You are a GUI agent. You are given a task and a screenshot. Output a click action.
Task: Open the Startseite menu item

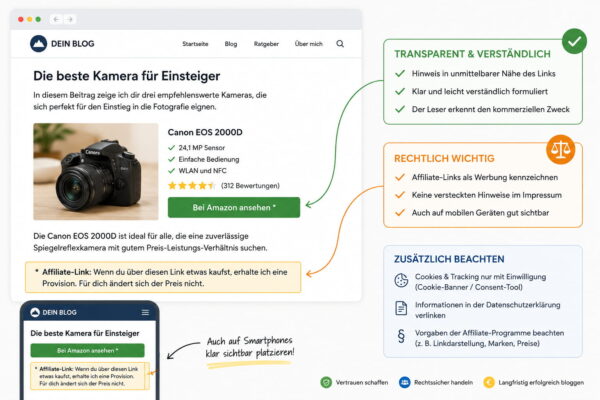pyautogui.click(x=195, y=44)
